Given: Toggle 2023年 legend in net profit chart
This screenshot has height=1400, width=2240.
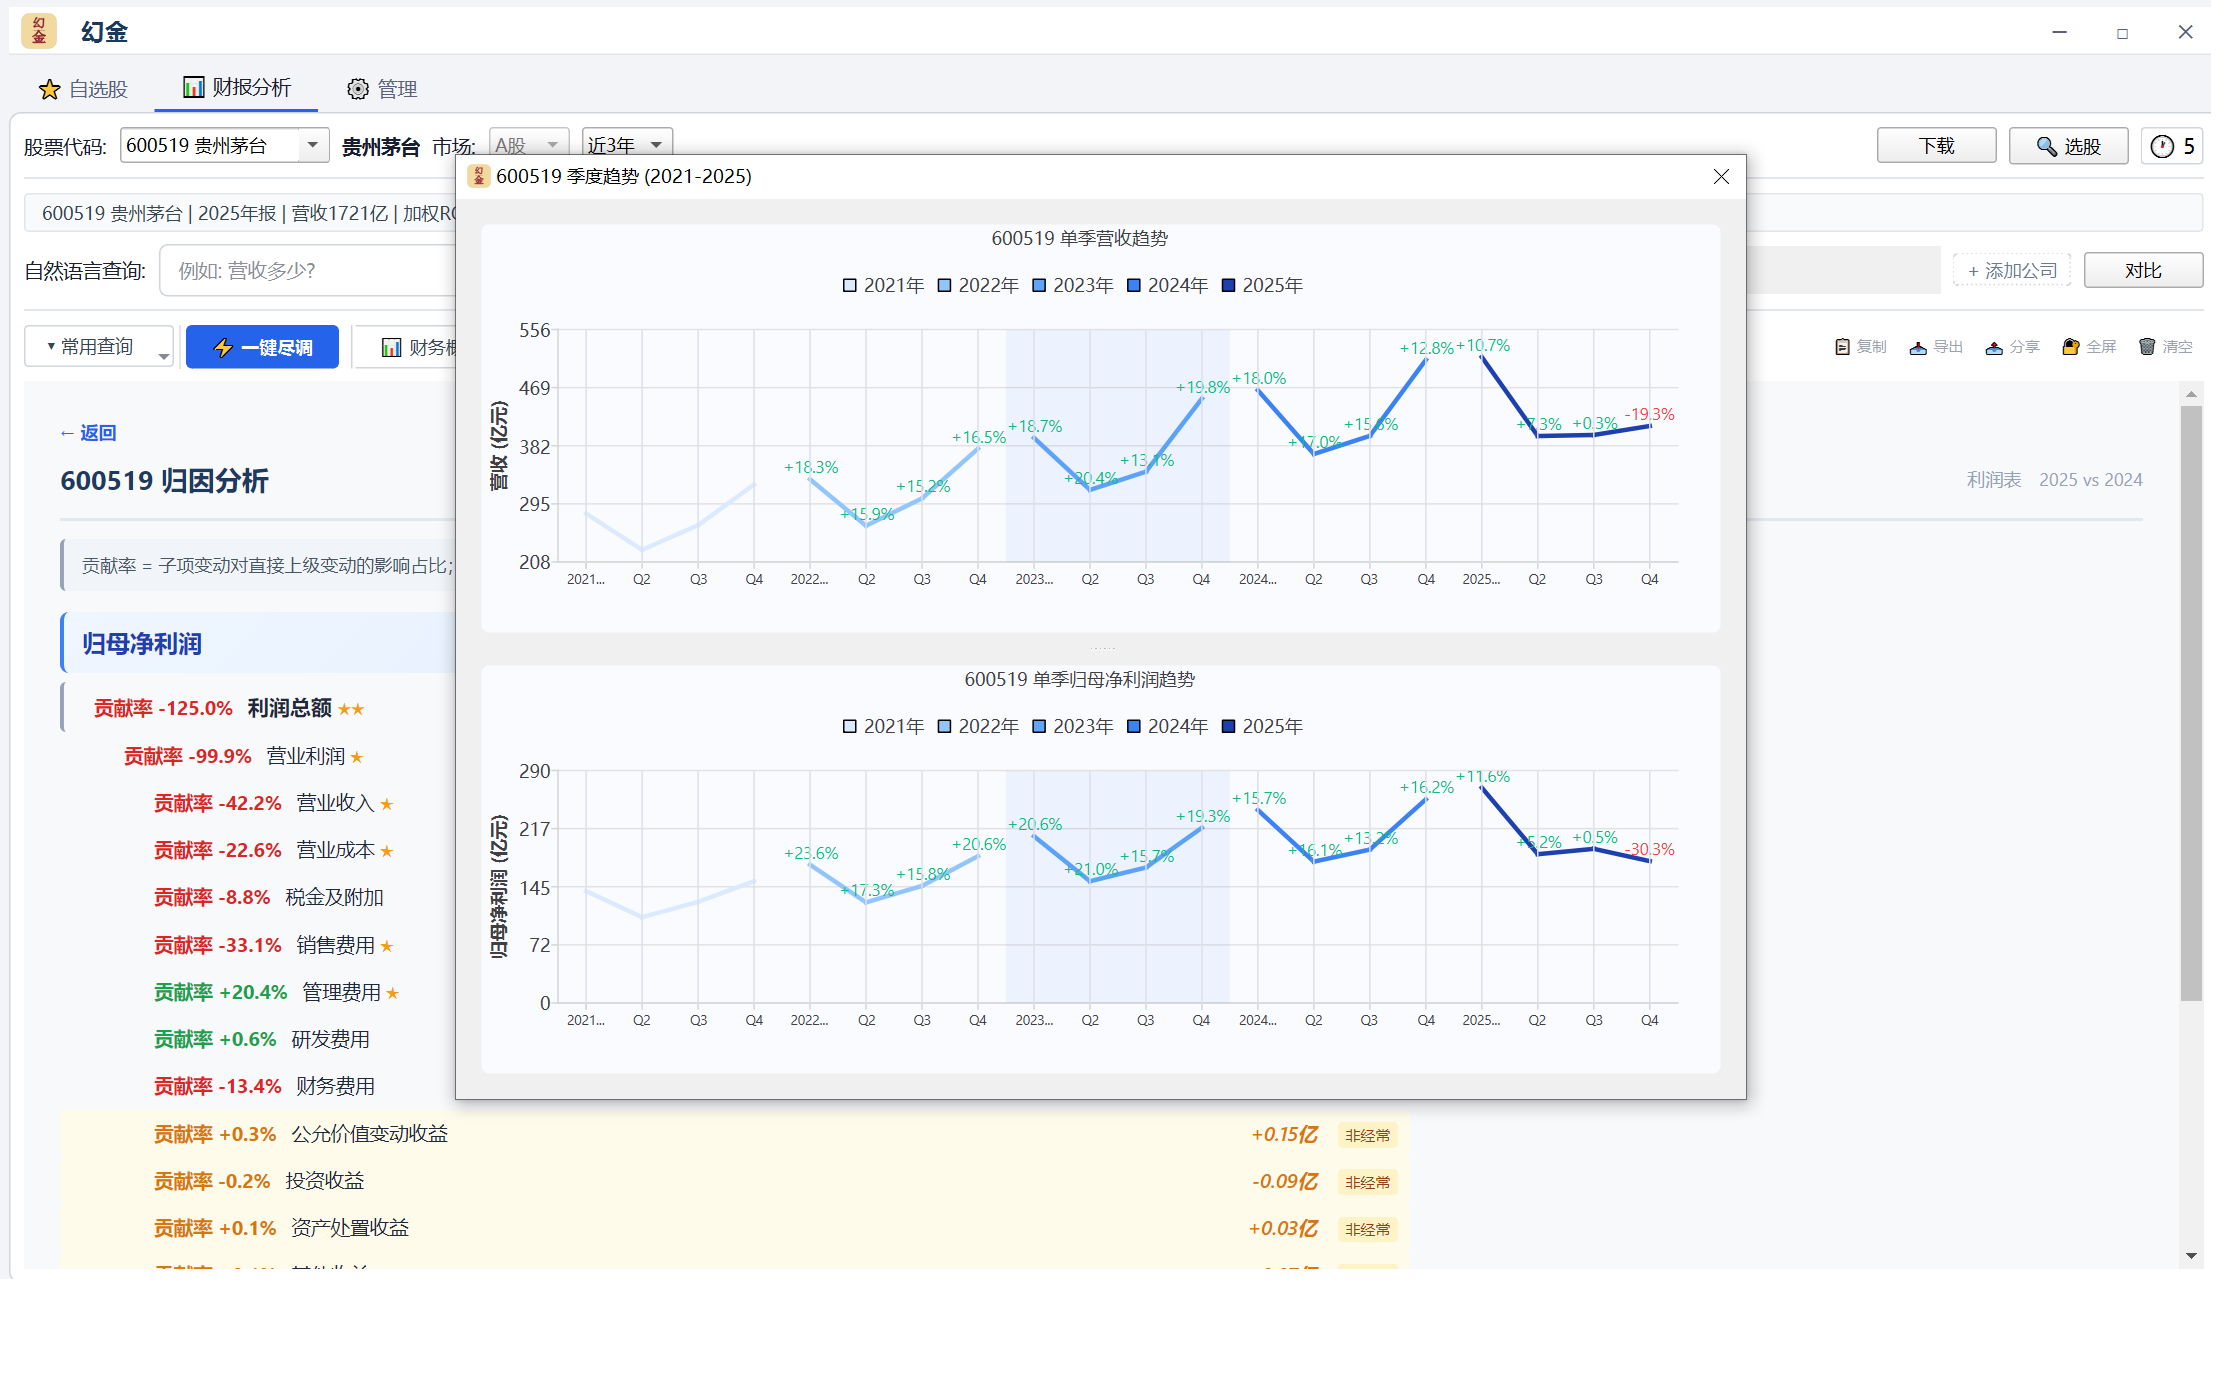Looking at the screenshot, I should click(x=1072, y=726).
